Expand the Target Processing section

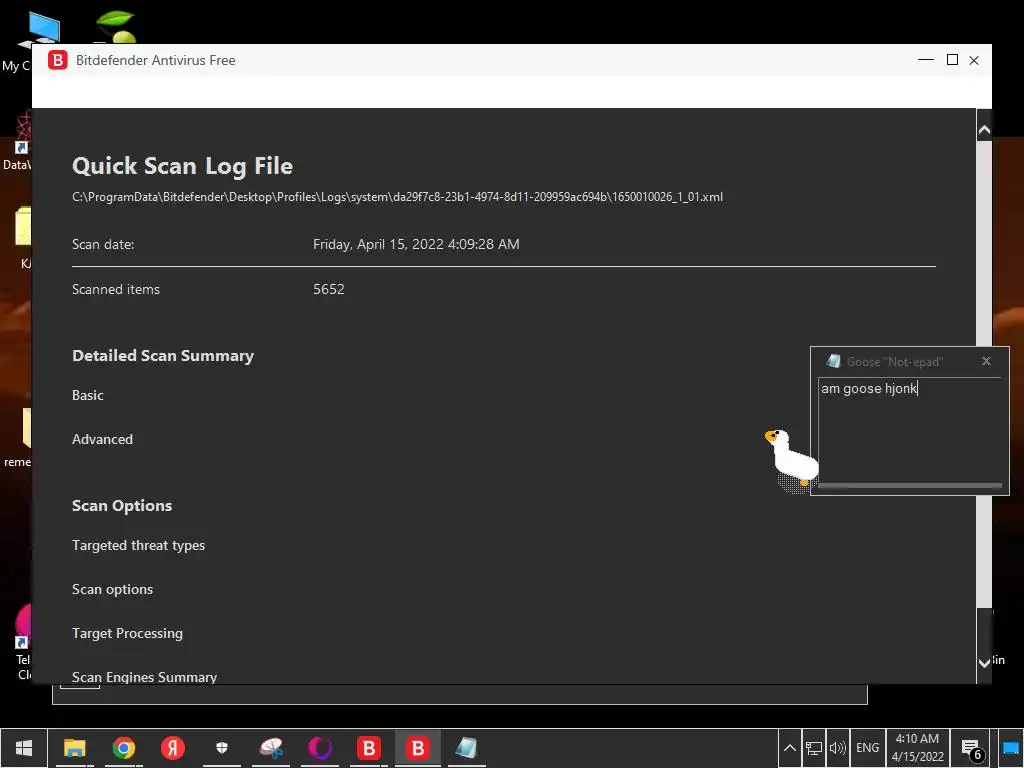point(127,633)
